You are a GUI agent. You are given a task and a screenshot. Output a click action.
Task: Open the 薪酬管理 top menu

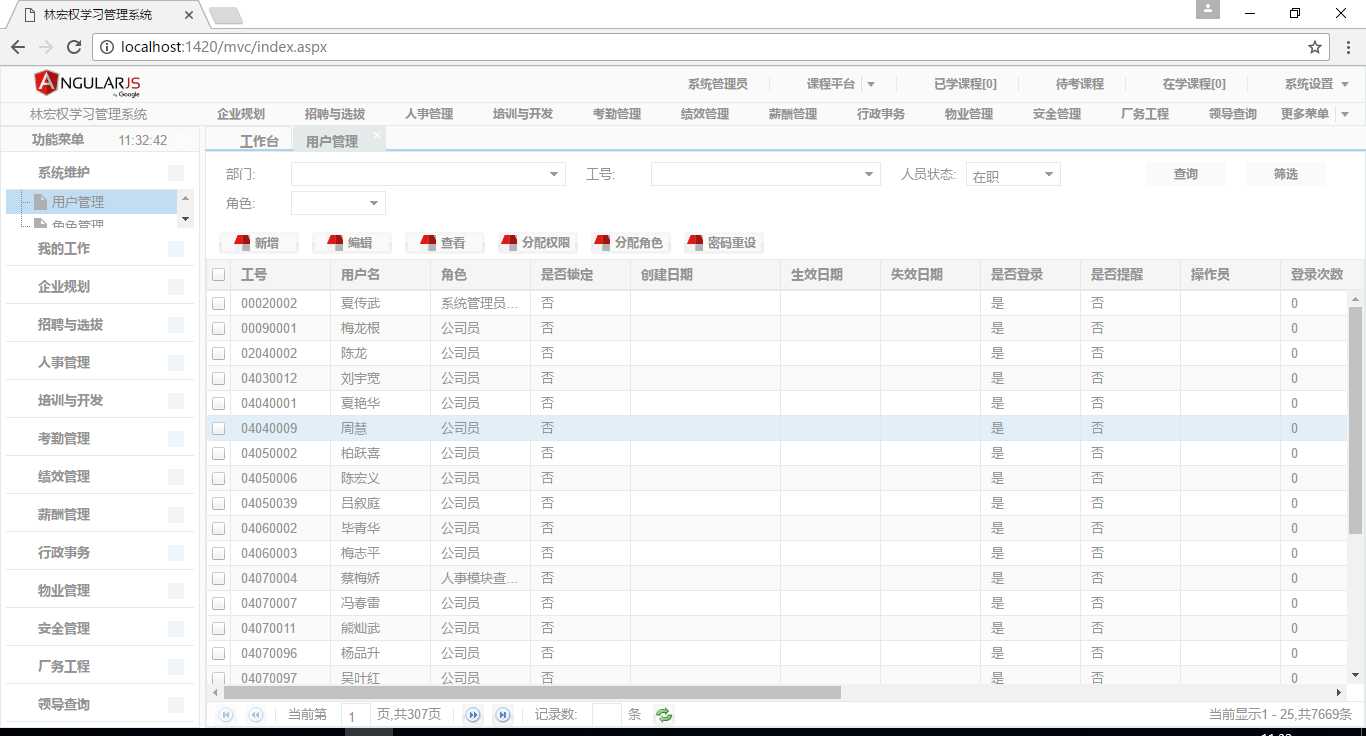[793, 114]
